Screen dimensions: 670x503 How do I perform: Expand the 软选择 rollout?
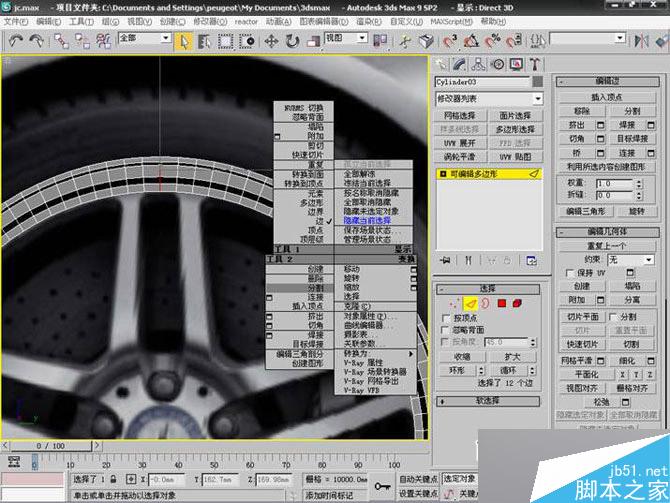[489, 400]
